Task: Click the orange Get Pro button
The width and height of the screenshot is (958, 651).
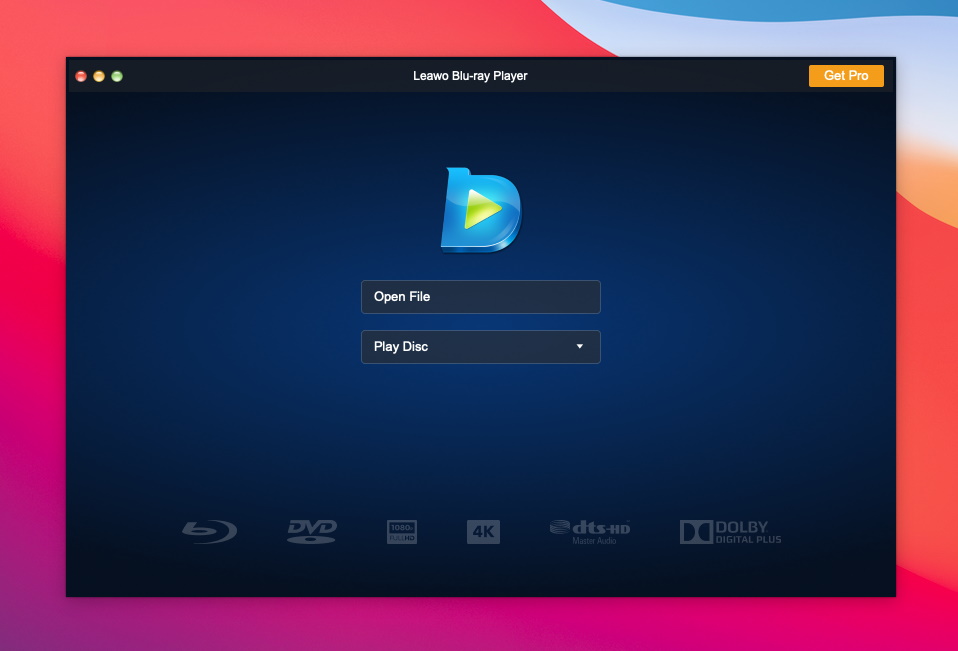Action: click(x=846, y=76)
